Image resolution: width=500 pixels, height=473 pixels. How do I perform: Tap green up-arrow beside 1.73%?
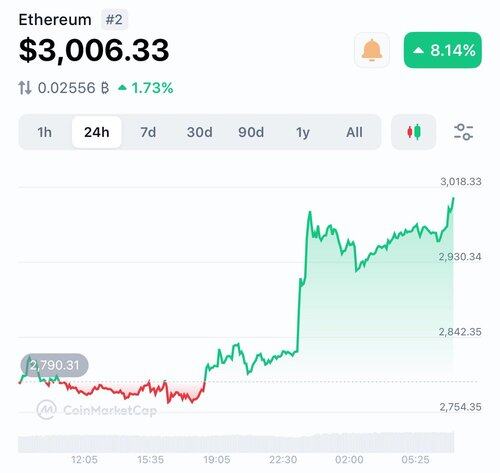coord(122,88)
